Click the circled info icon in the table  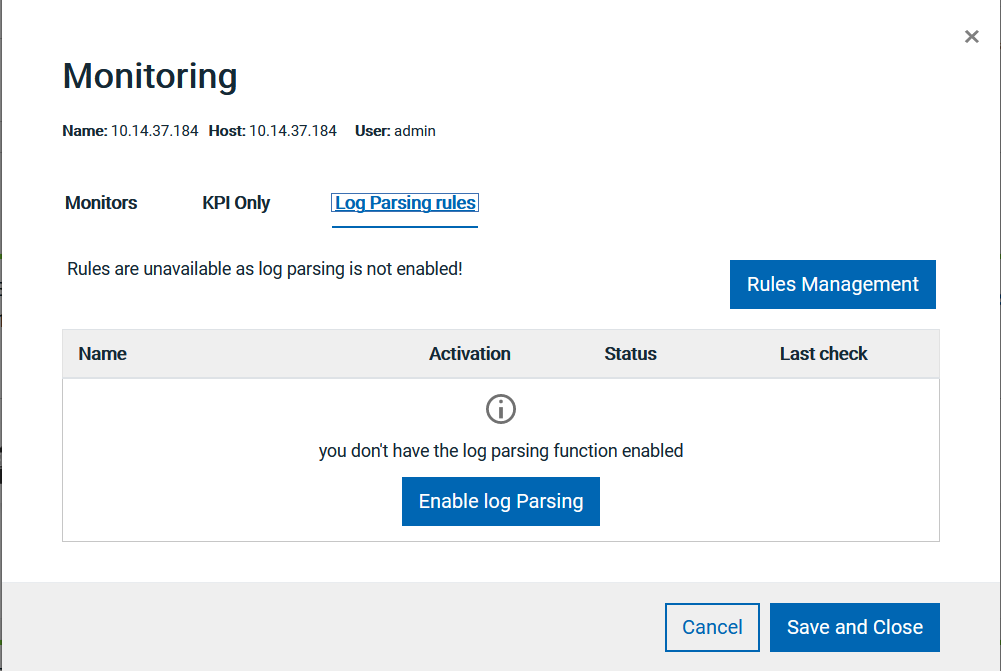tap(501, 409)
